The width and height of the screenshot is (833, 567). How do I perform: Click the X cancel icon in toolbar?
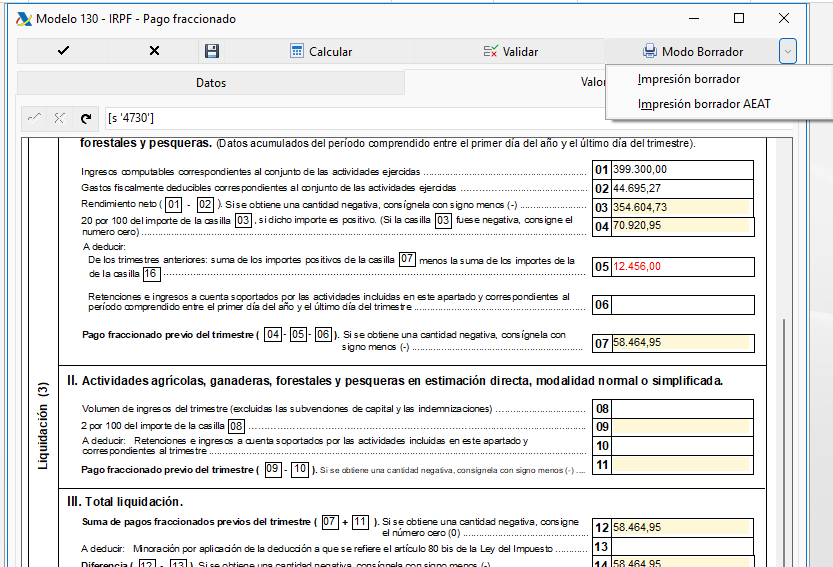point(154,51)
